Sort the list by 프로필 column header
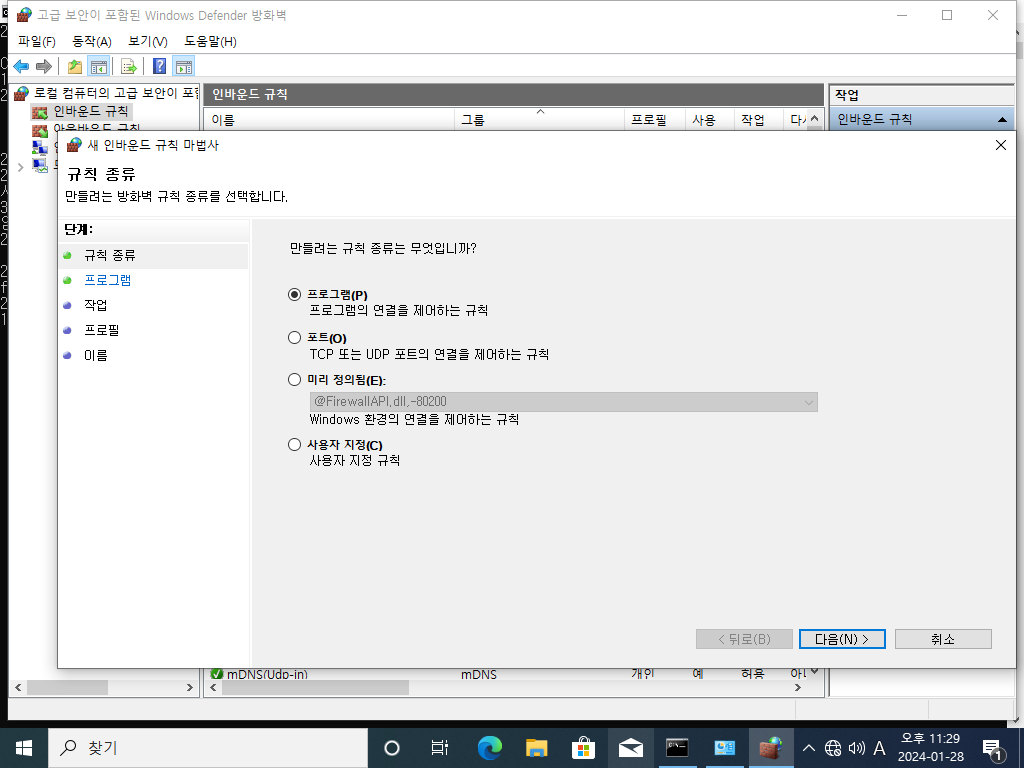Image resolution: width=1024 pixels, height=768 pixels. 654,120
